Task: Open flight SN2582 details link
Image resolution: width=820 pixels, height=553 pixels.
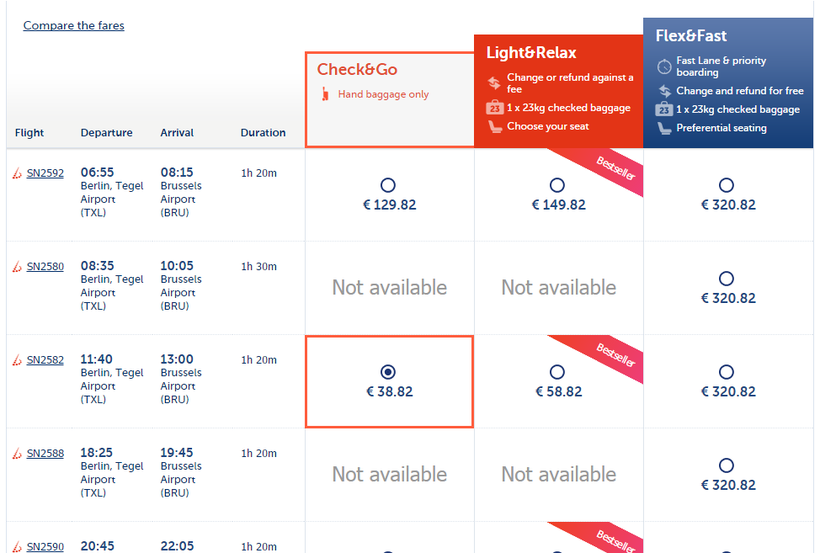Action: click(x=45, y=360)
